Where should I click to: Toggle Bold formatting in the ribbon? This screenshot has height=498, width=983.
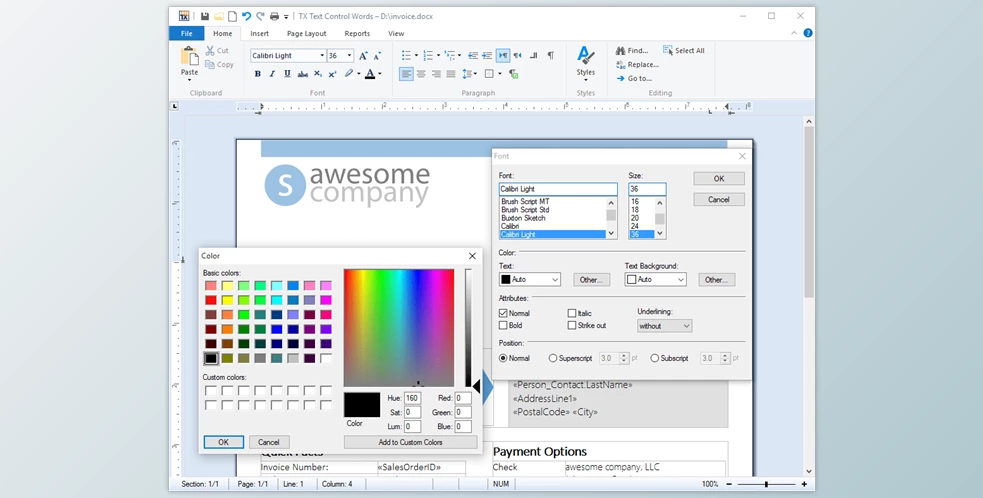click(x=257, y=74)
